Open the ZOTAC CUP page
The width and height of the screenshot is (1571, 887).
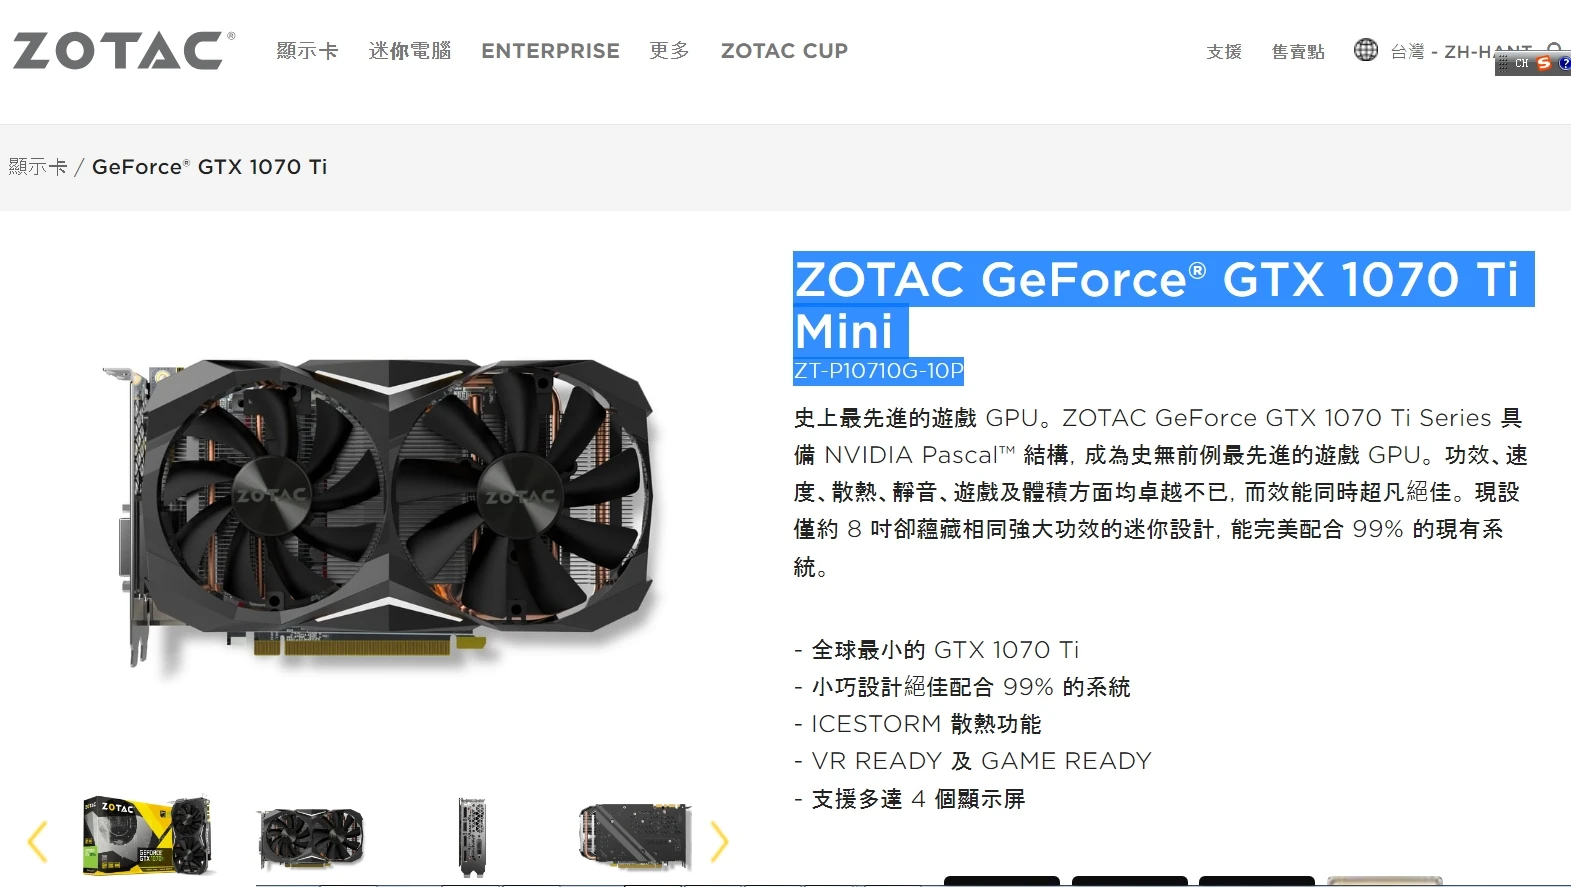[x=784, y=51]
